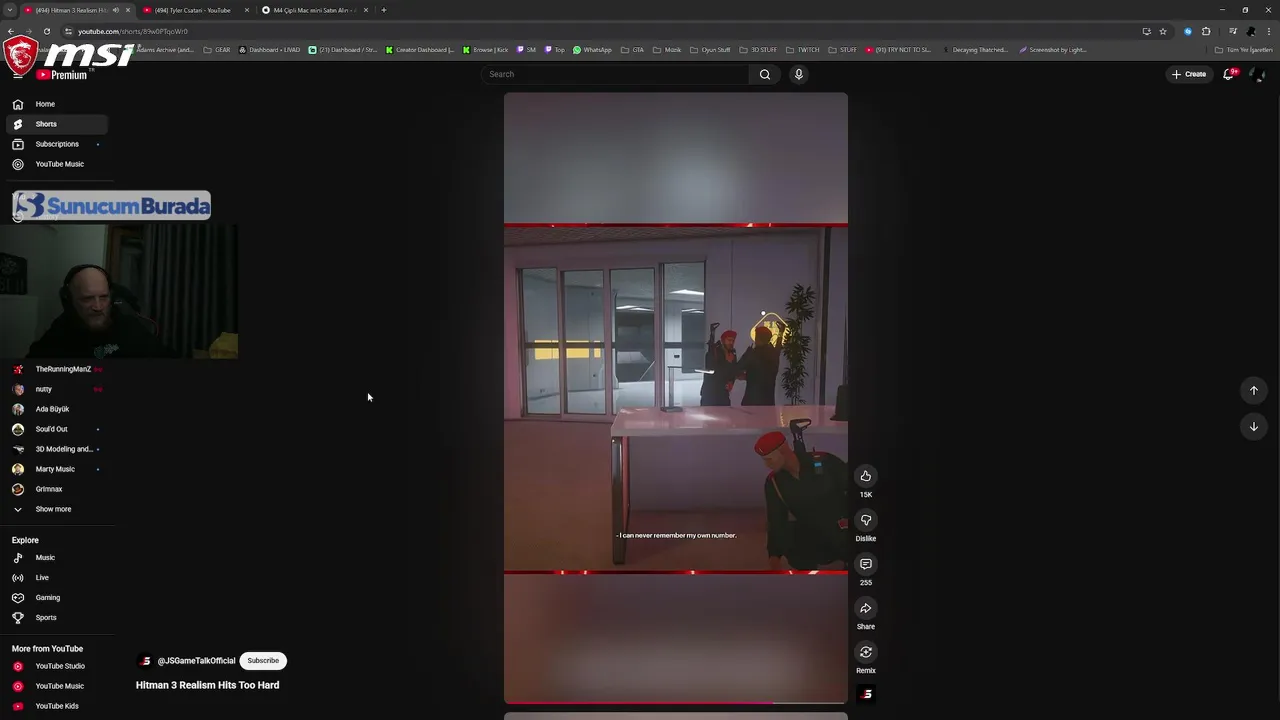Mute the playing Hitman 3 tab
The image size is (1280, 720).
pos(116,10)
